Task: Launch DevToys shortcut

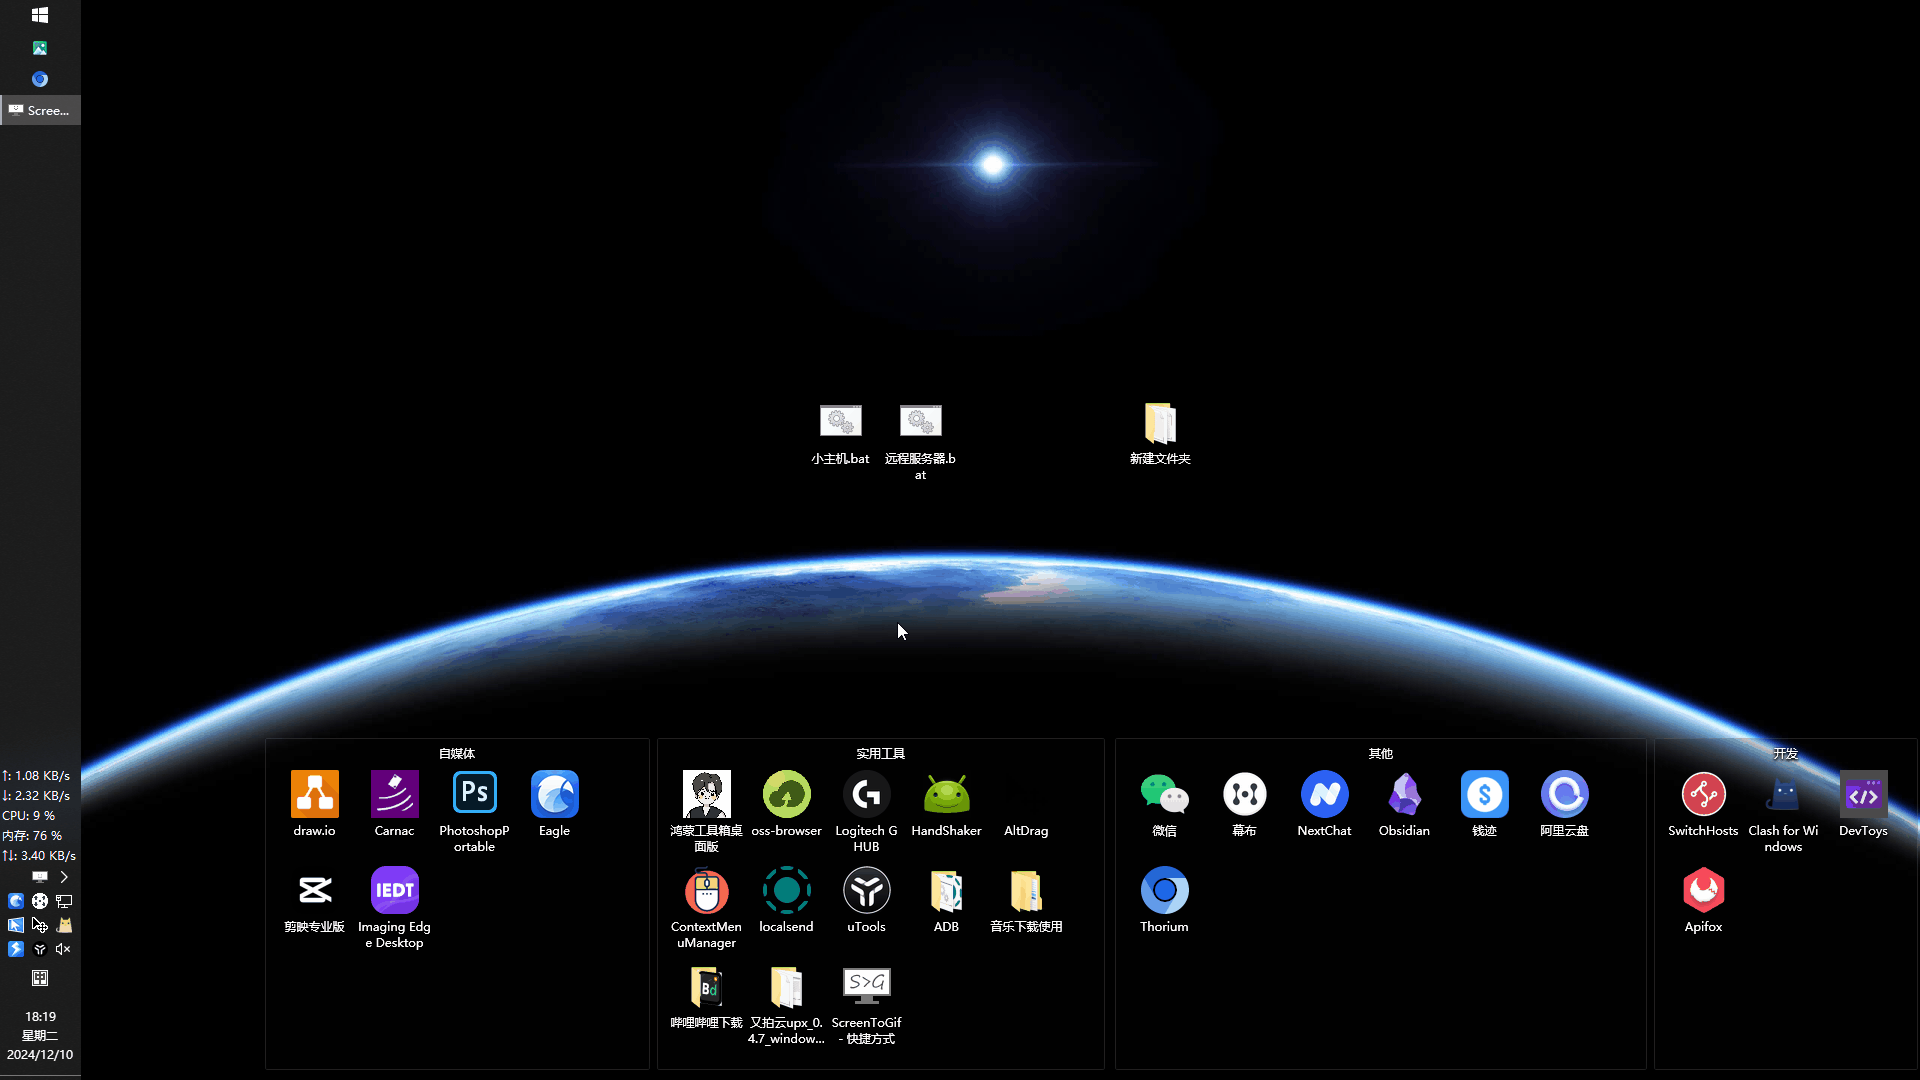Action: coord(1863,805)
